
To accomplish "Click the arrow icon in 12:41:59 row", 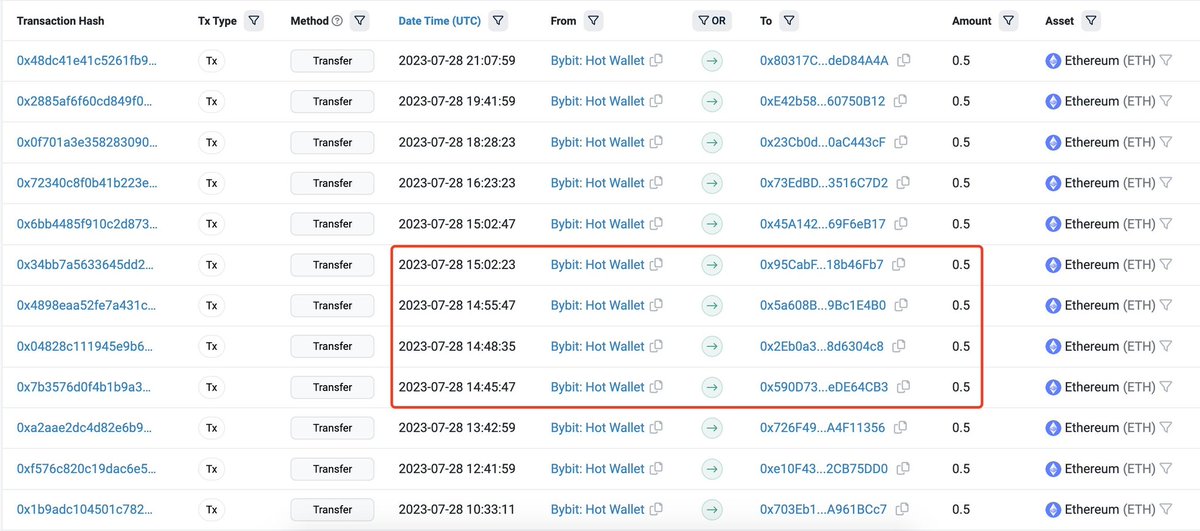I will point(711,468).
